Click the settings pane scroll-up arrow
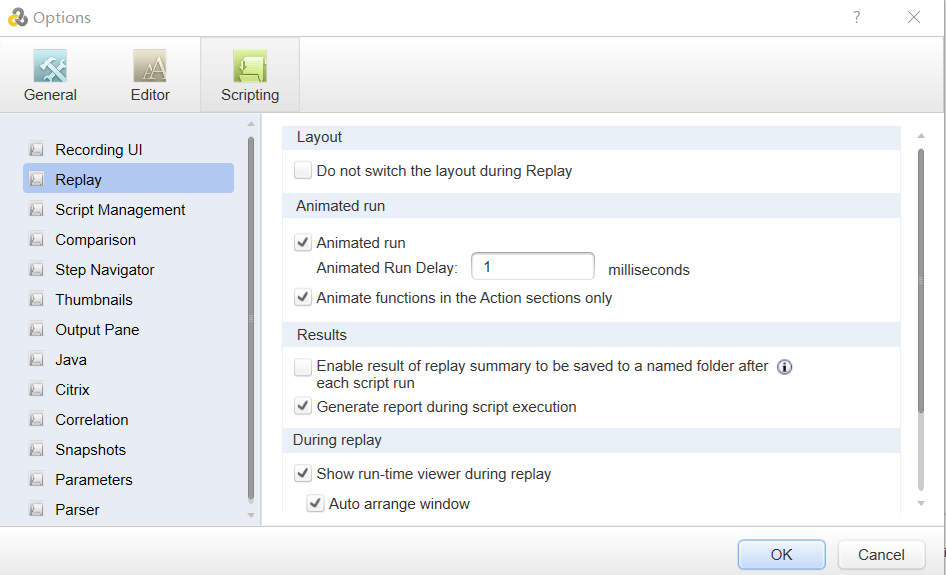946x575 pixels. tap(921, 136)
